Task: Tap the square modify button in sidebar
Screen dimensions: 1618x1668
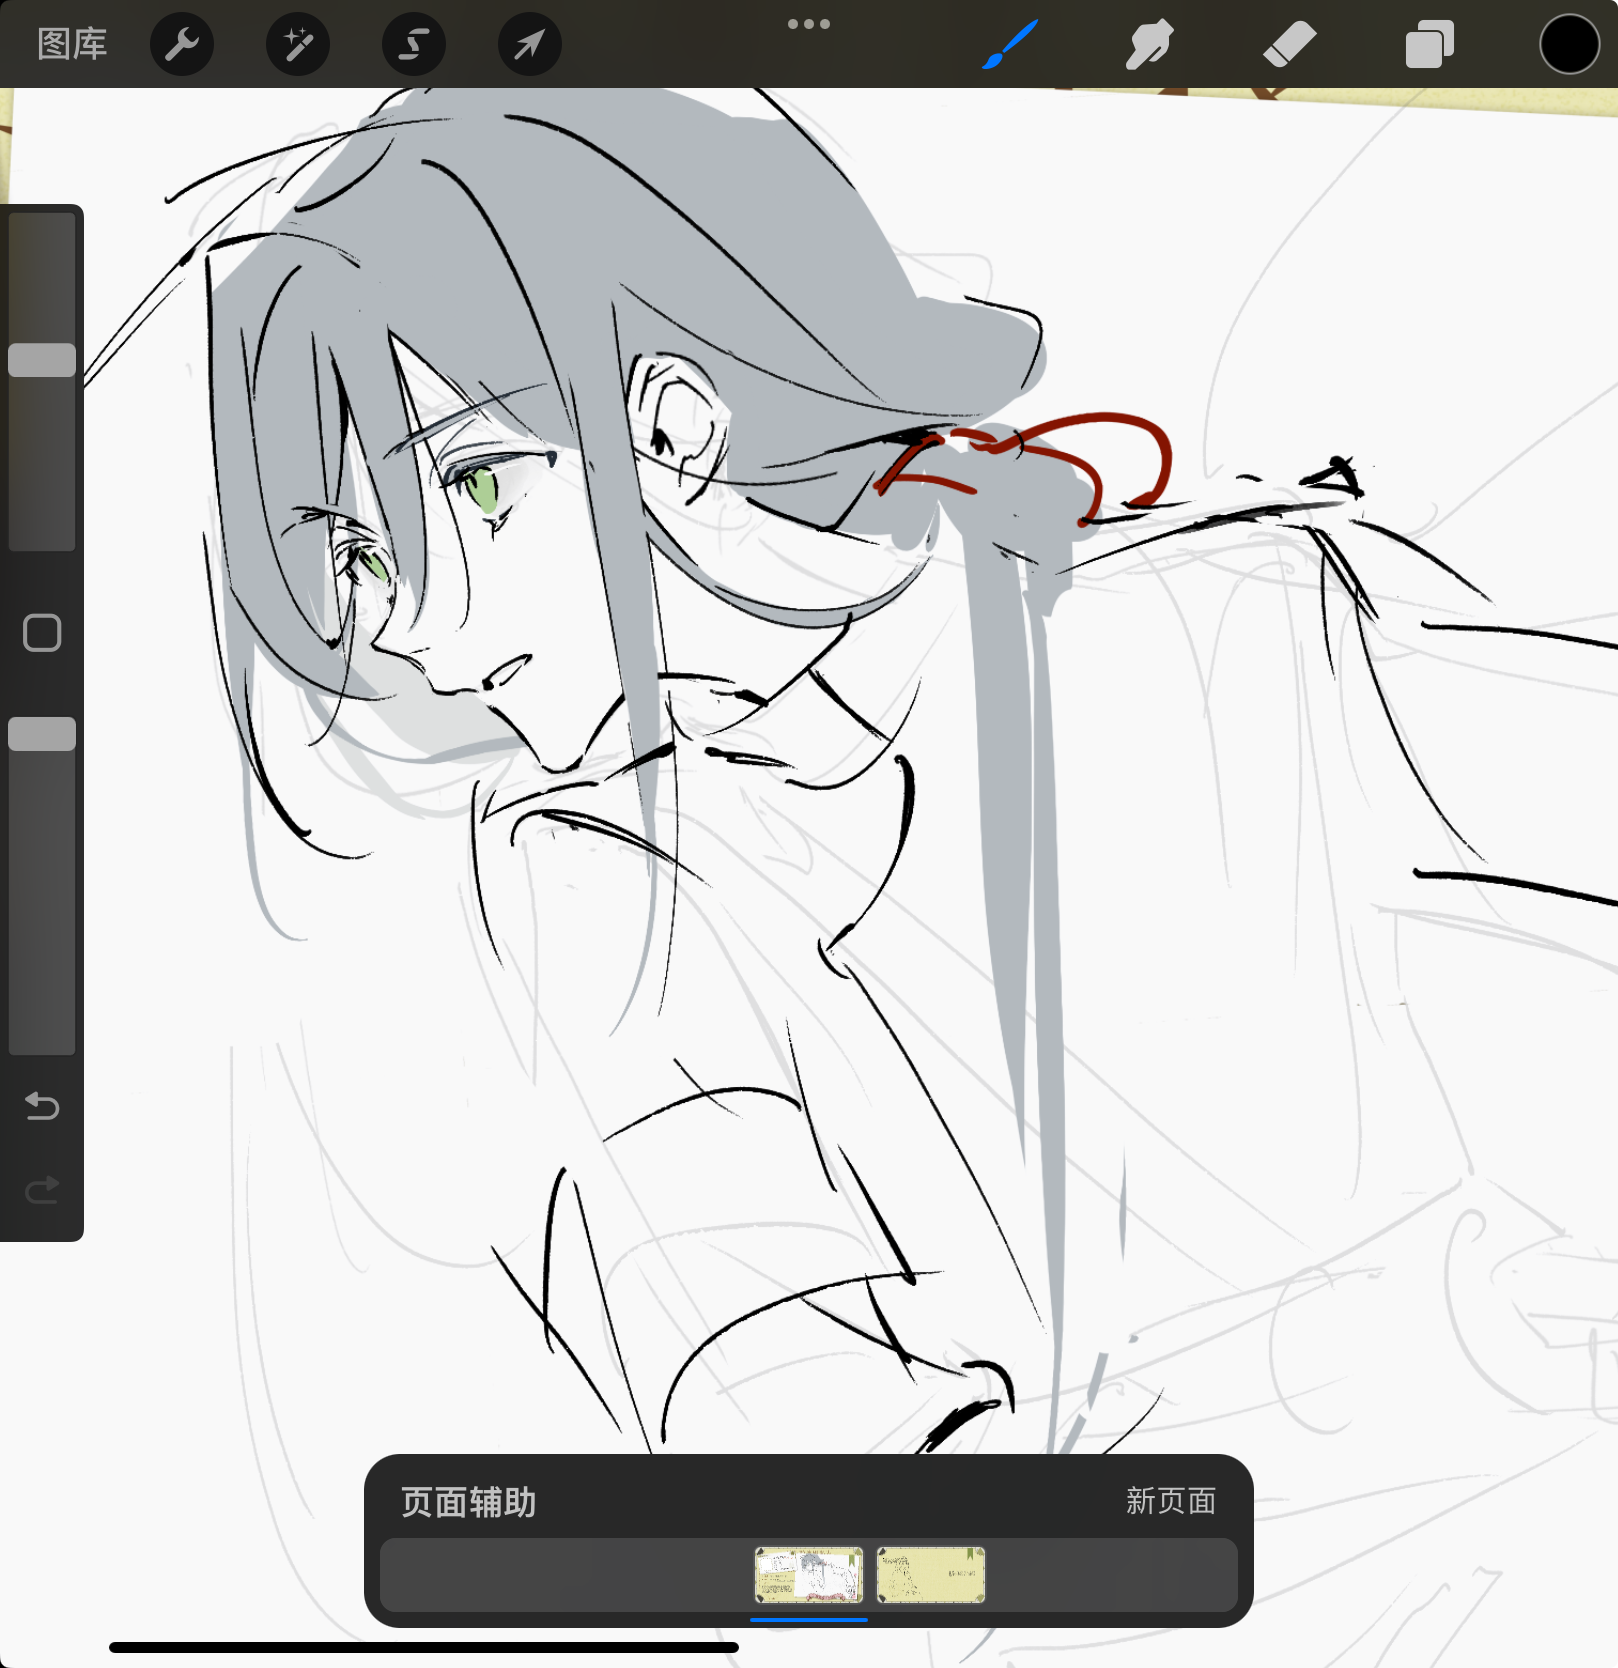Action: [42, 633]
